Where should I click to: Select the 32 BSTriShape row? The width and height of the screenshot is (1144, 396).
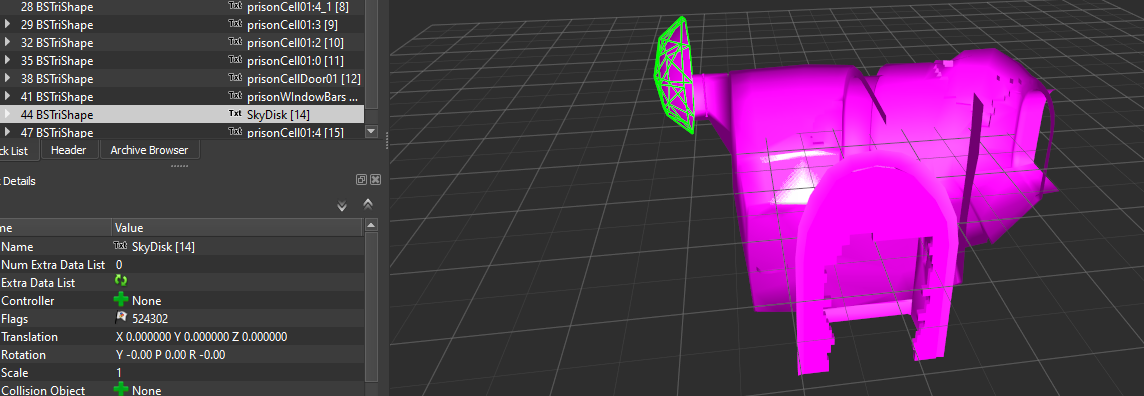(182, 42)
